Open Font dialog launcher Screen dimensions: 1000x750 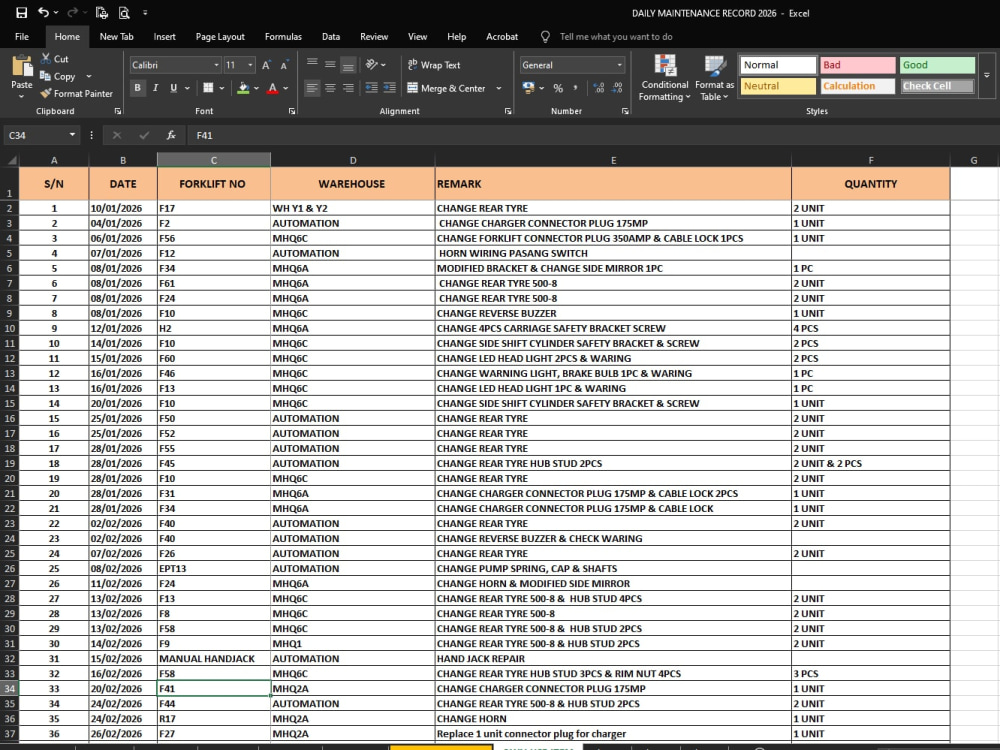tap(292, 111)
